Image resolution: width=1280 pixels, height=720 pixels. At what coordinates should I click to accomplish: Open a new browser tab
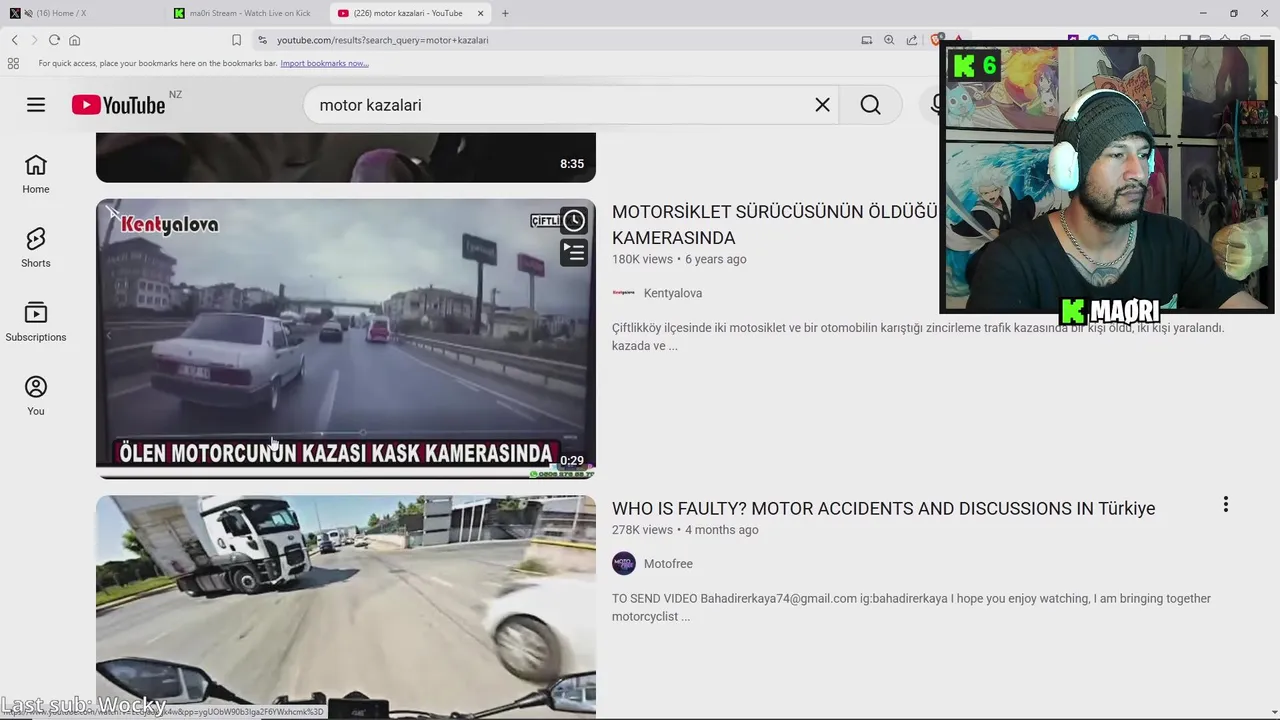505,13
